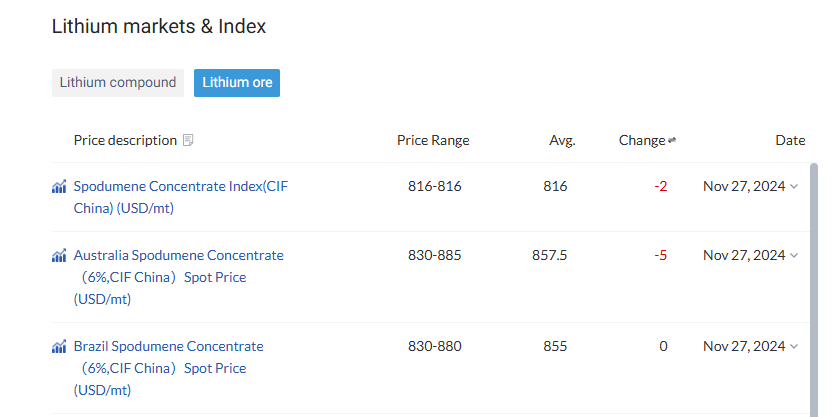
Task: Open Spodumene Concentrate Index(CIF China) link
Action: coord(180,197)
